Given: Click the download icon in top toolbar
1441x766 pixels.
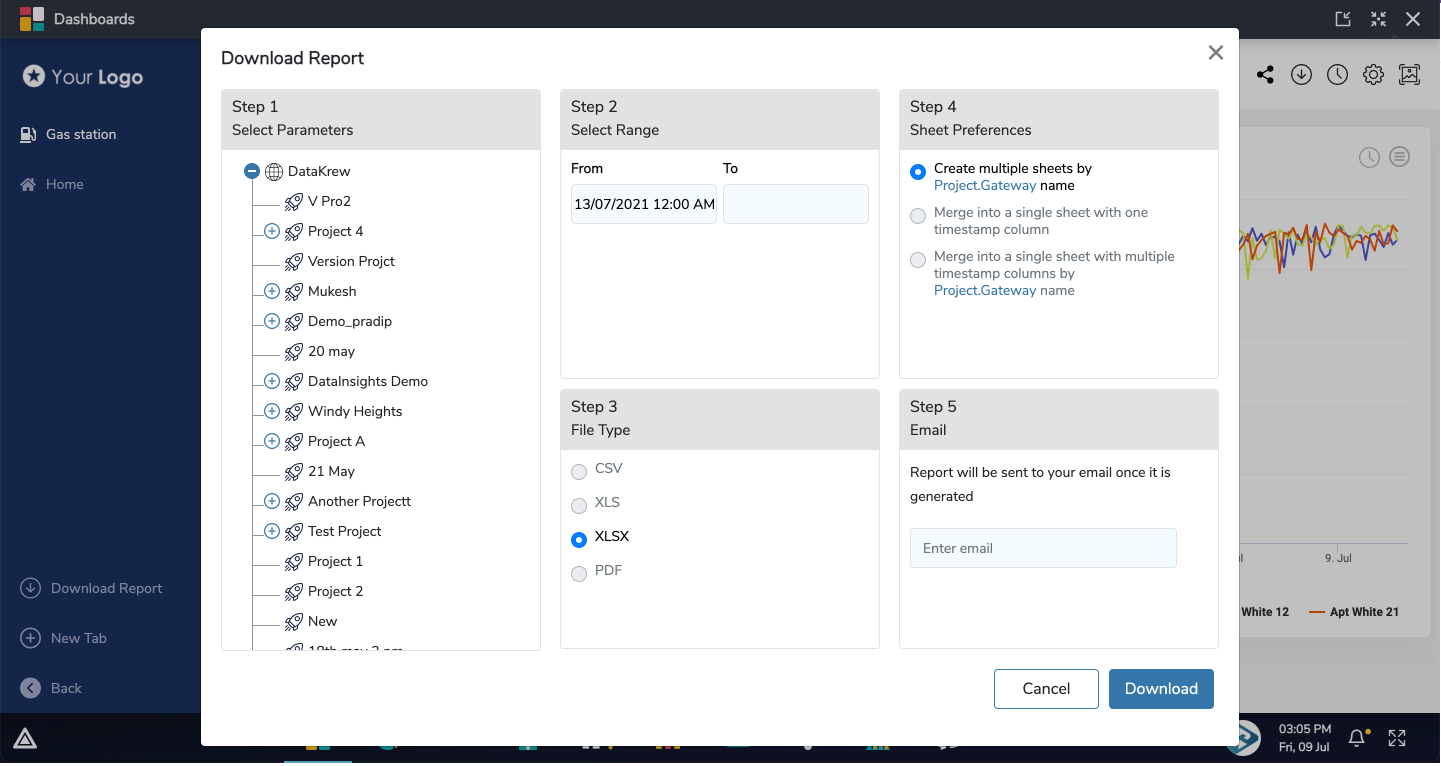Looking at the screenshot, I should (x=1301, y=74).
